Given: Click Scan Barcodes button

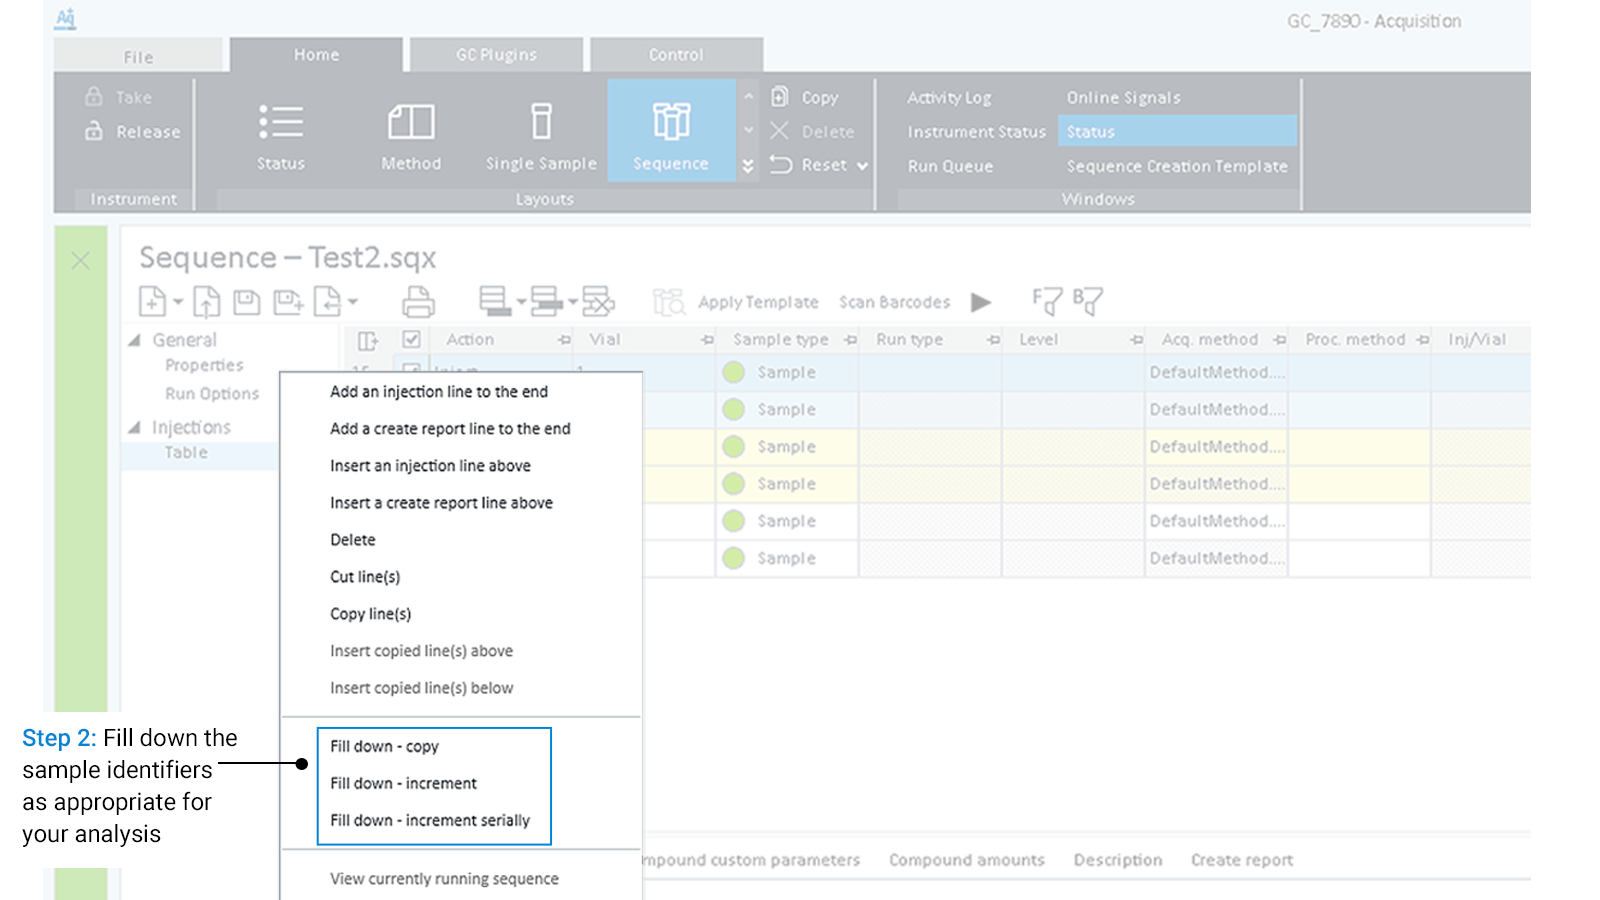Looking at the screenshot, I should [x=894, y=302].
